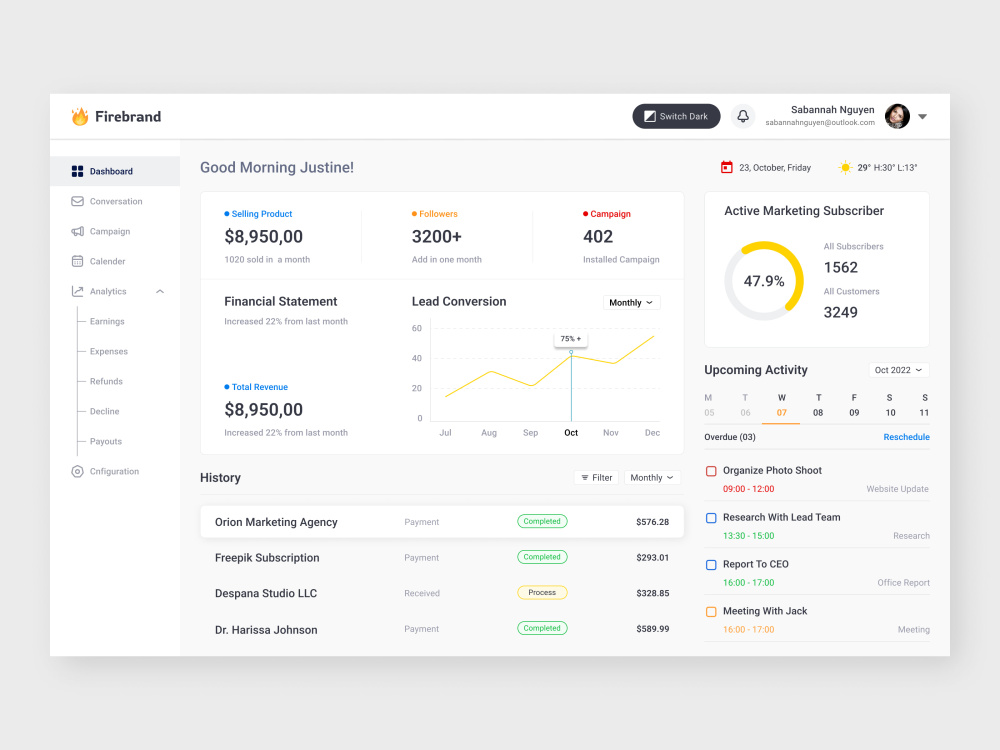Check the Research With Lead Team checkbox
Screen dimensions: 1000x750
(x=711, y=518)
